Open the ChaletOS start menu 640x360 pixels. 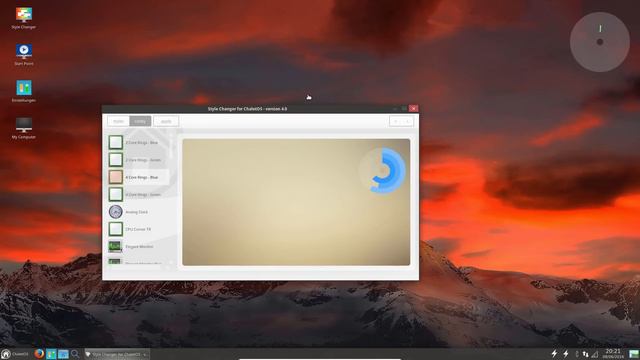[x=15, y=354]
